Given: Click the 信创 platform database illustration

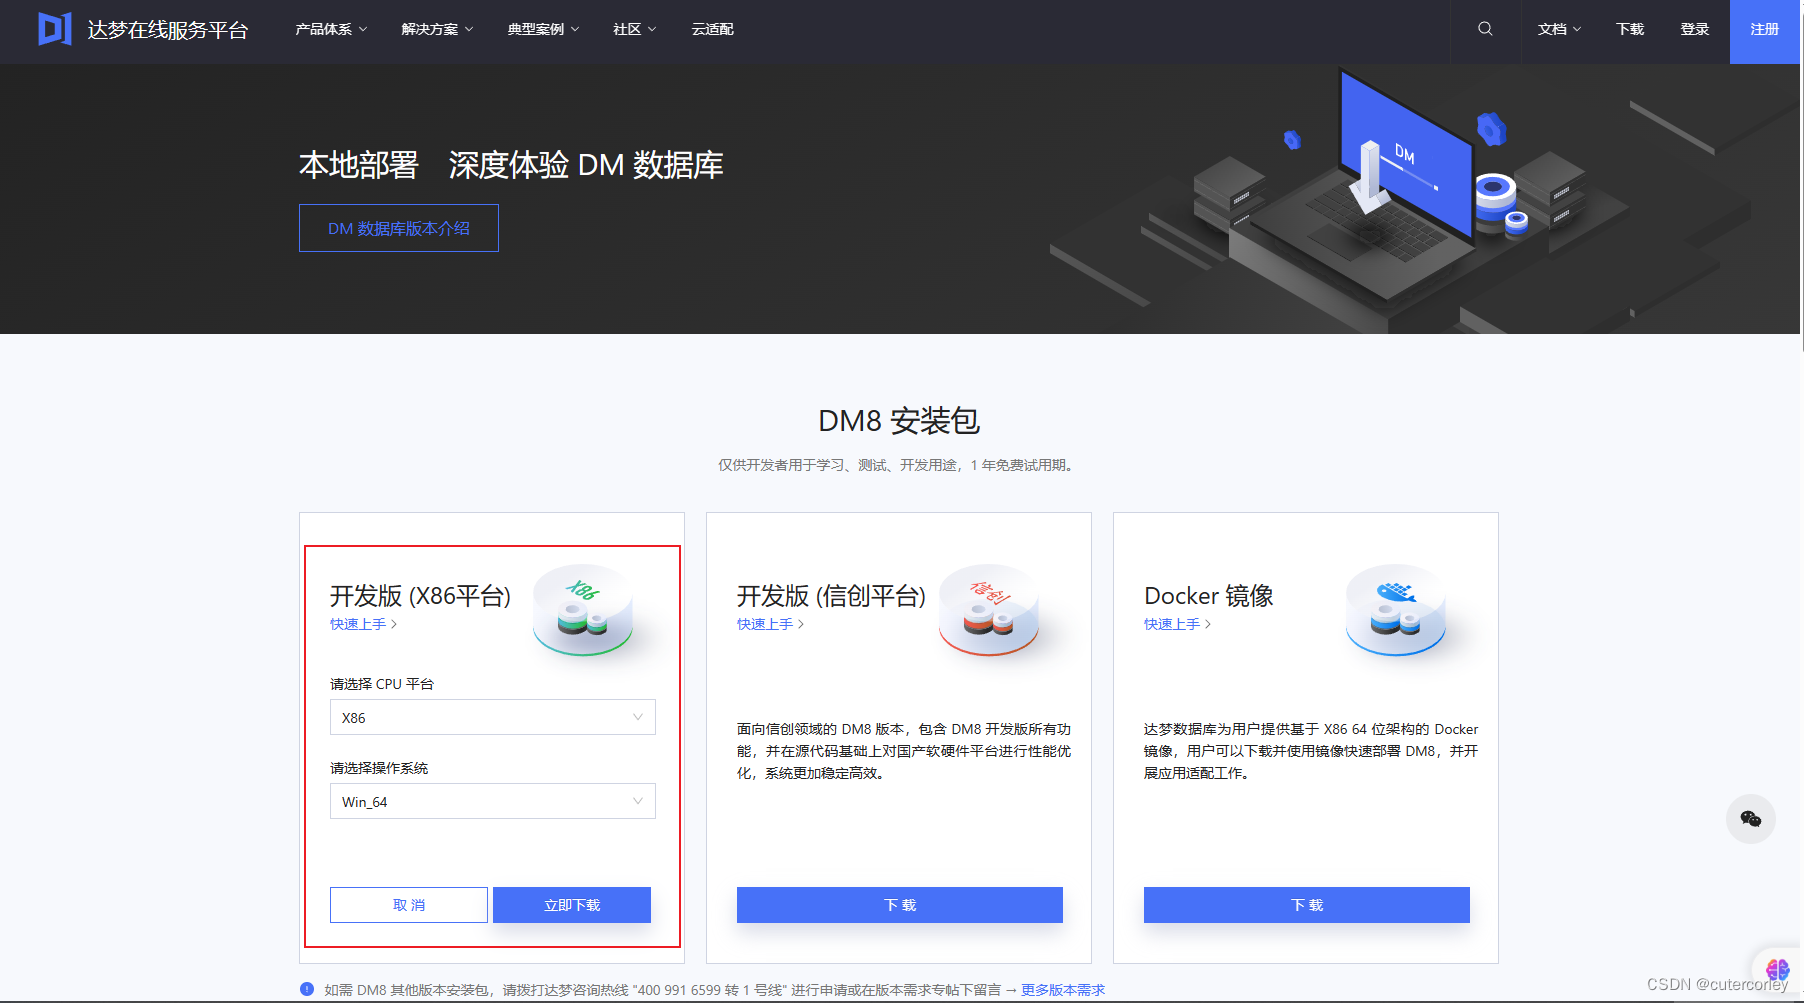Looking at the screenshot, I should click(989, 609).
